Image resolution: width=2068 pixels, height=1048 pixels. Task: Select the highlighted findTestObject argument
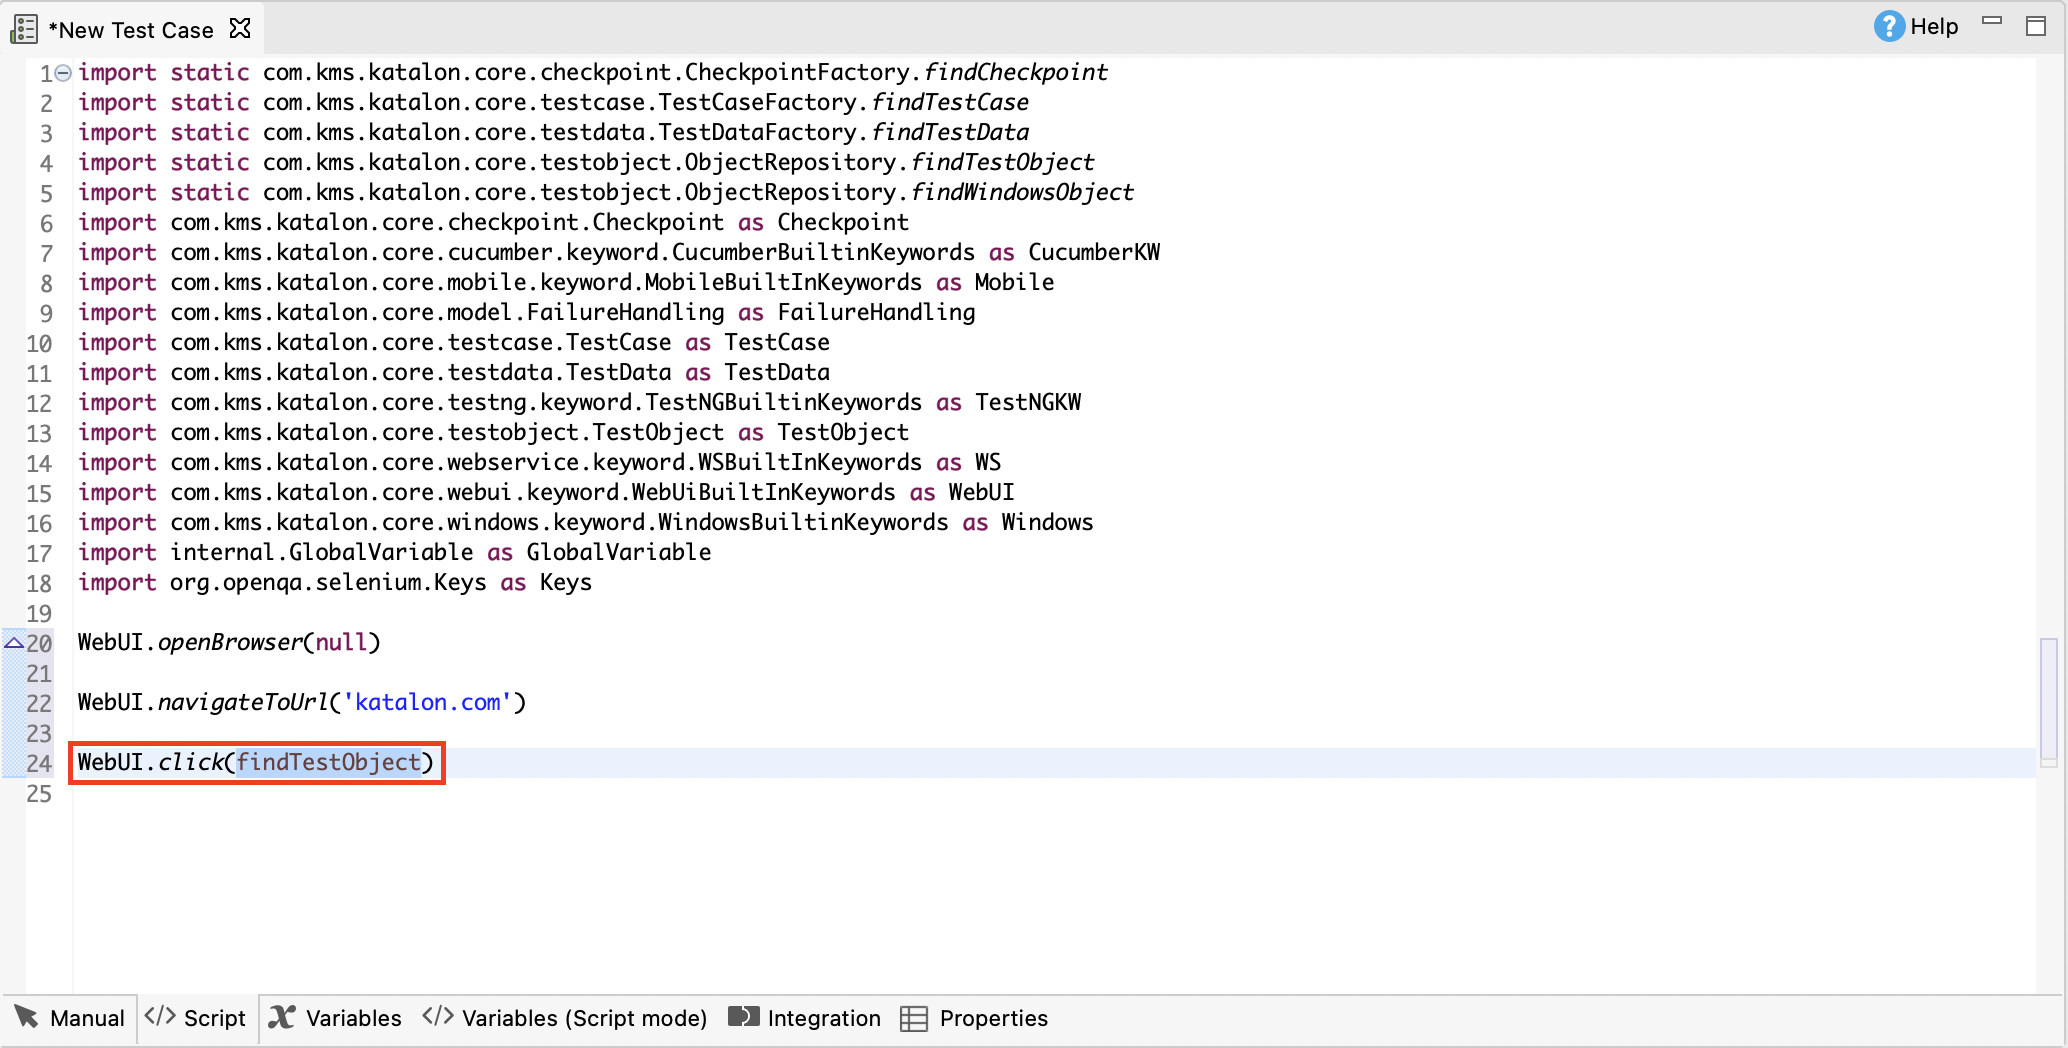(x=328, y=762)
